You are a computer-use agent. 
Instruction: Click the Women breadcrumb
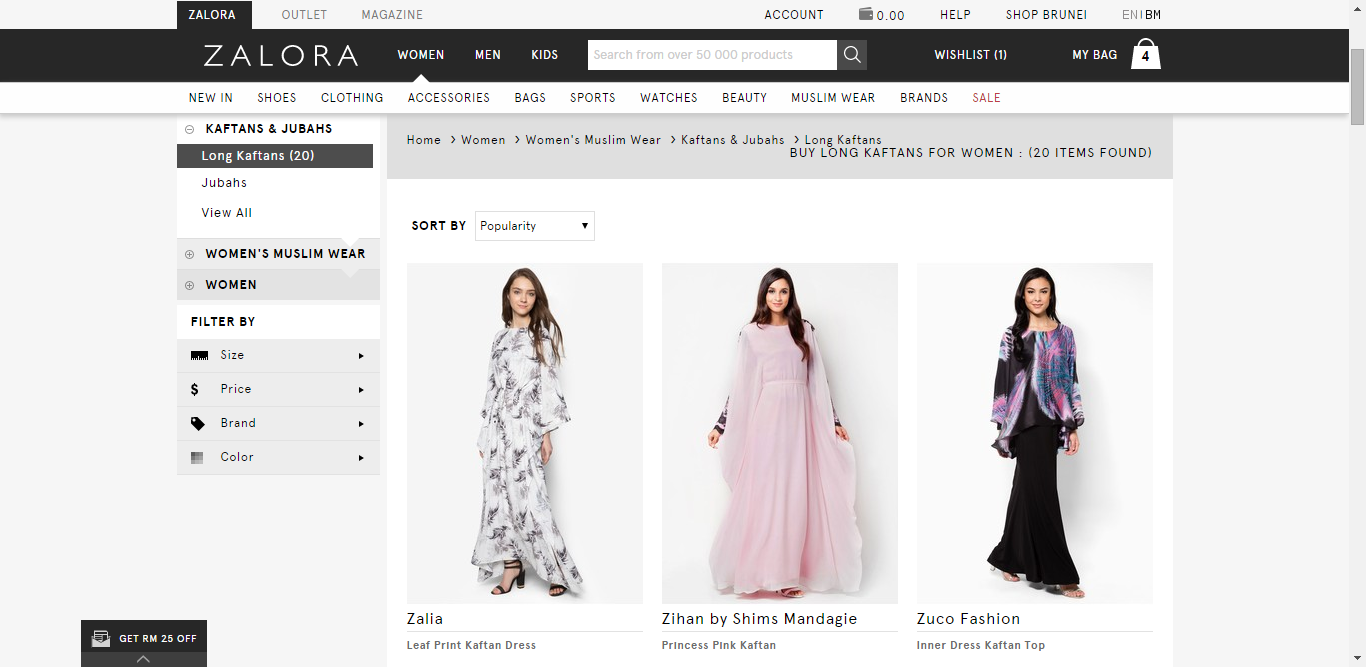(x=483, y=140)
